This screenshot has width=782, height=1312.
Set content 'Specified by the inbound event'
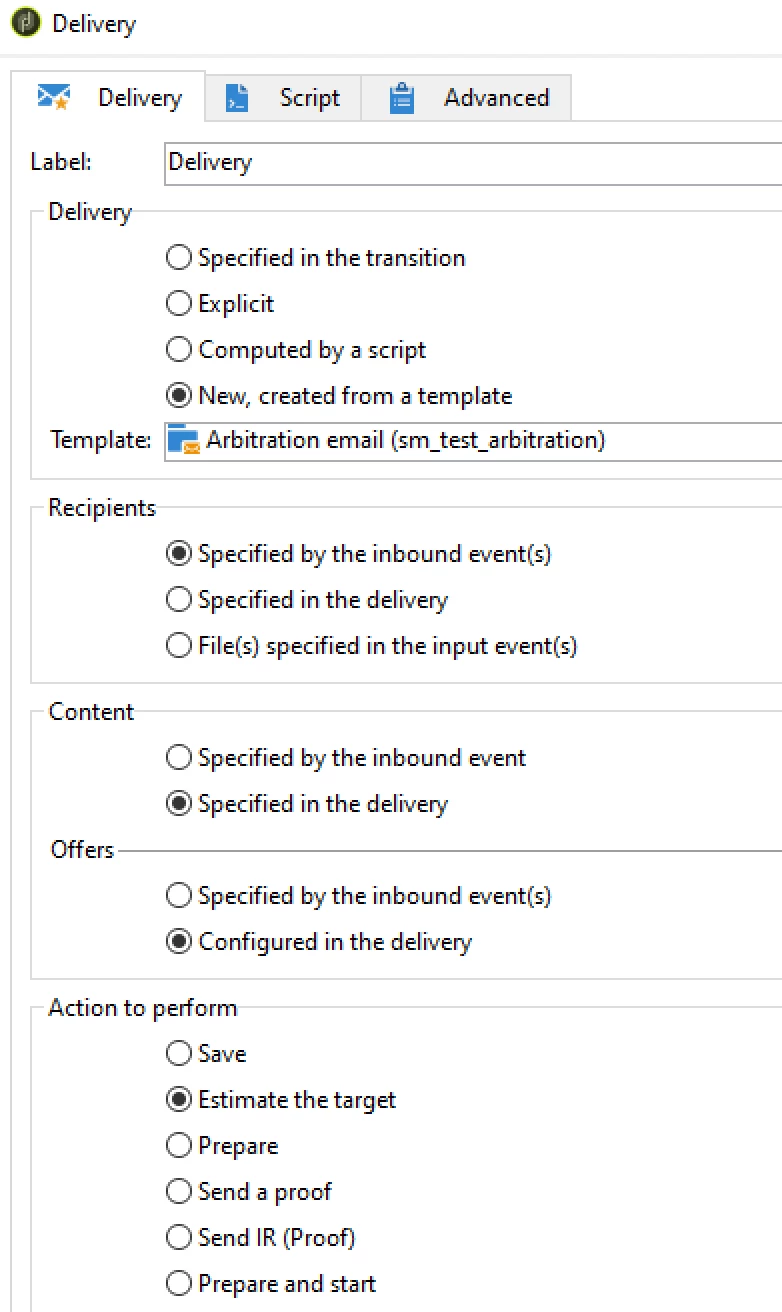179,758
